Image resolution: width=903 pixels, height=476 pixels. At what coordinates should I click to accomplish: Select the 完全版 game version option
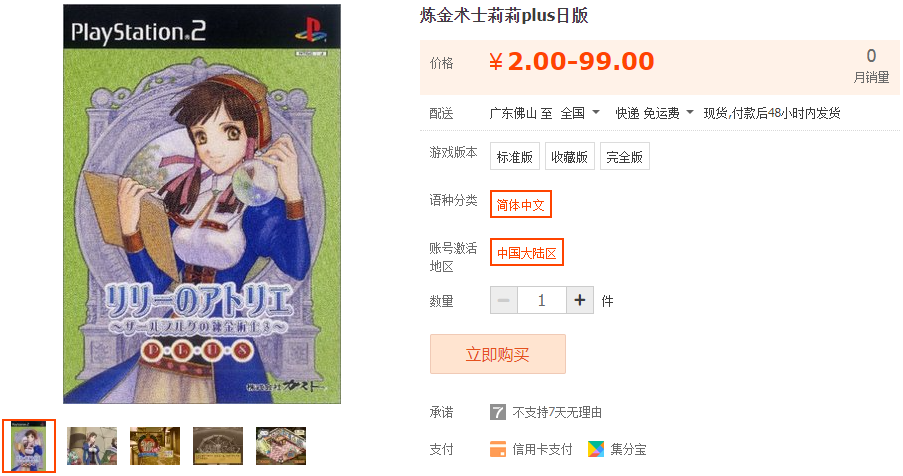tap(625, 157)
